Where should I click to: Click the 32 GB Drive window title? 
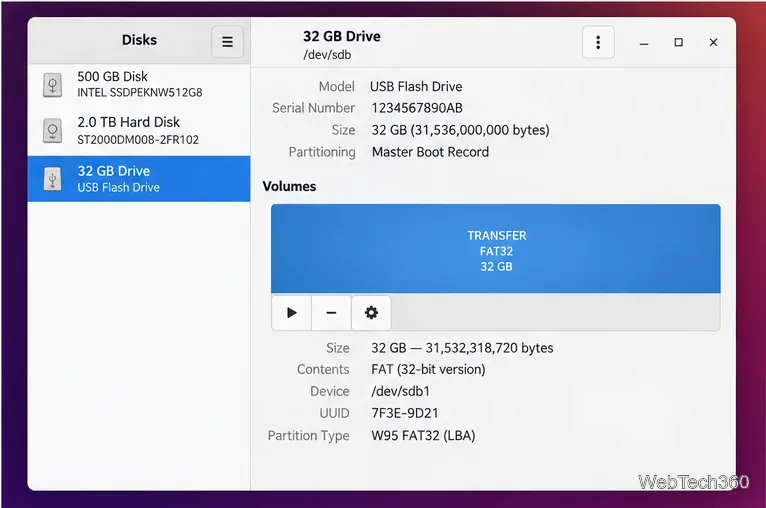(341, 36)
